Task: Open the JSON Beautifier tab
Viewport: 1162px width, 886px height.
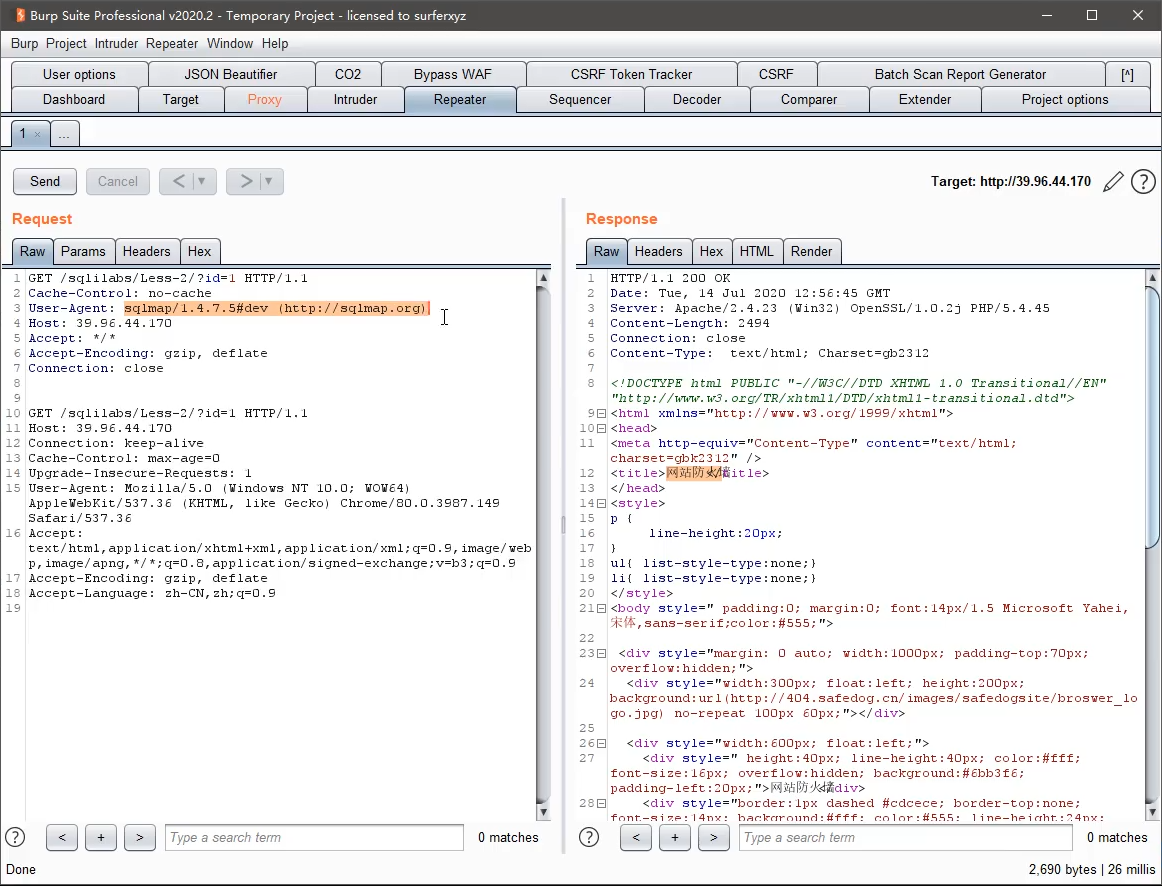Action: [230, 74]
